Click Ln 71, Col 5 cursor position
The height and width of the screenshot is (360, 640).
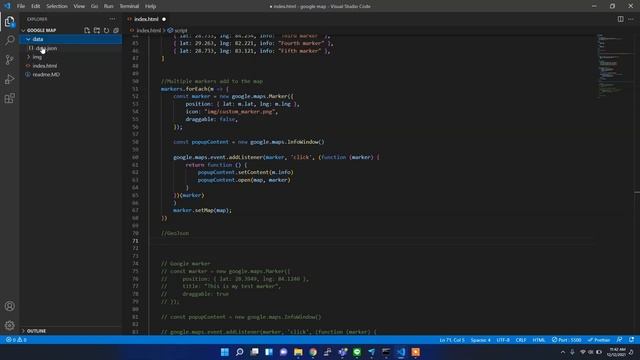(452, 340)
